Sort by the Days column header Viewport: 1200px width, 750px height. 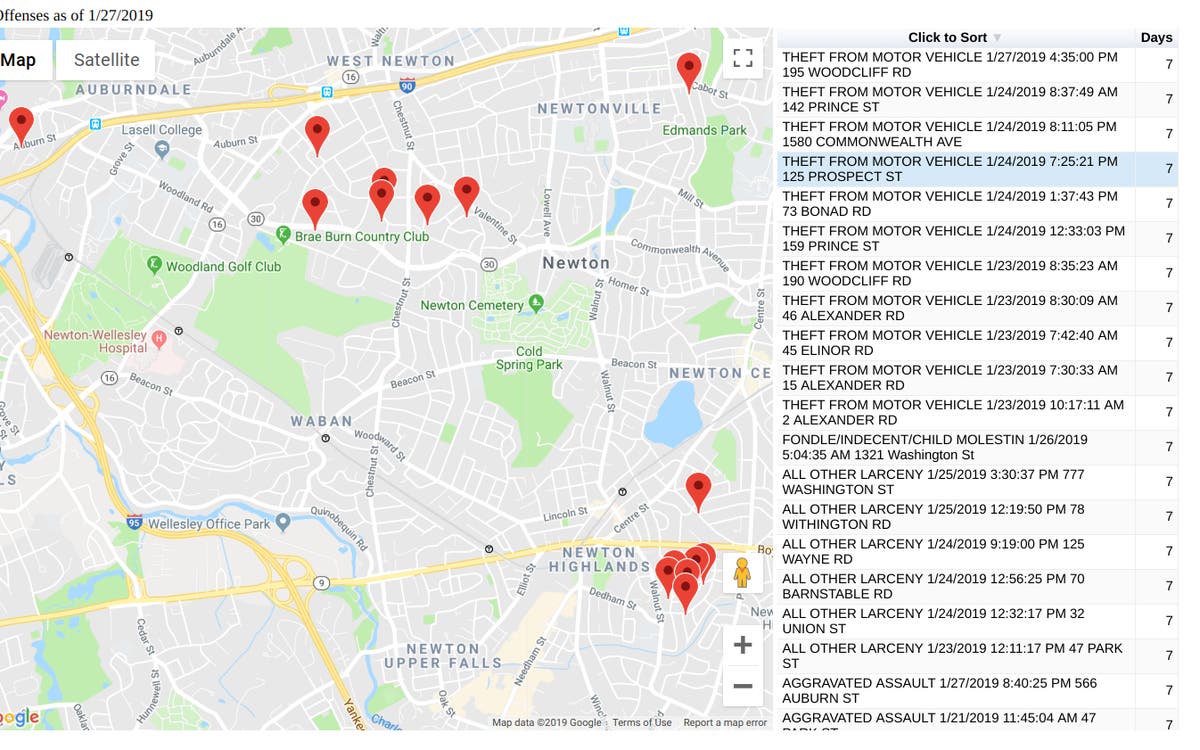coord(1156,37)
